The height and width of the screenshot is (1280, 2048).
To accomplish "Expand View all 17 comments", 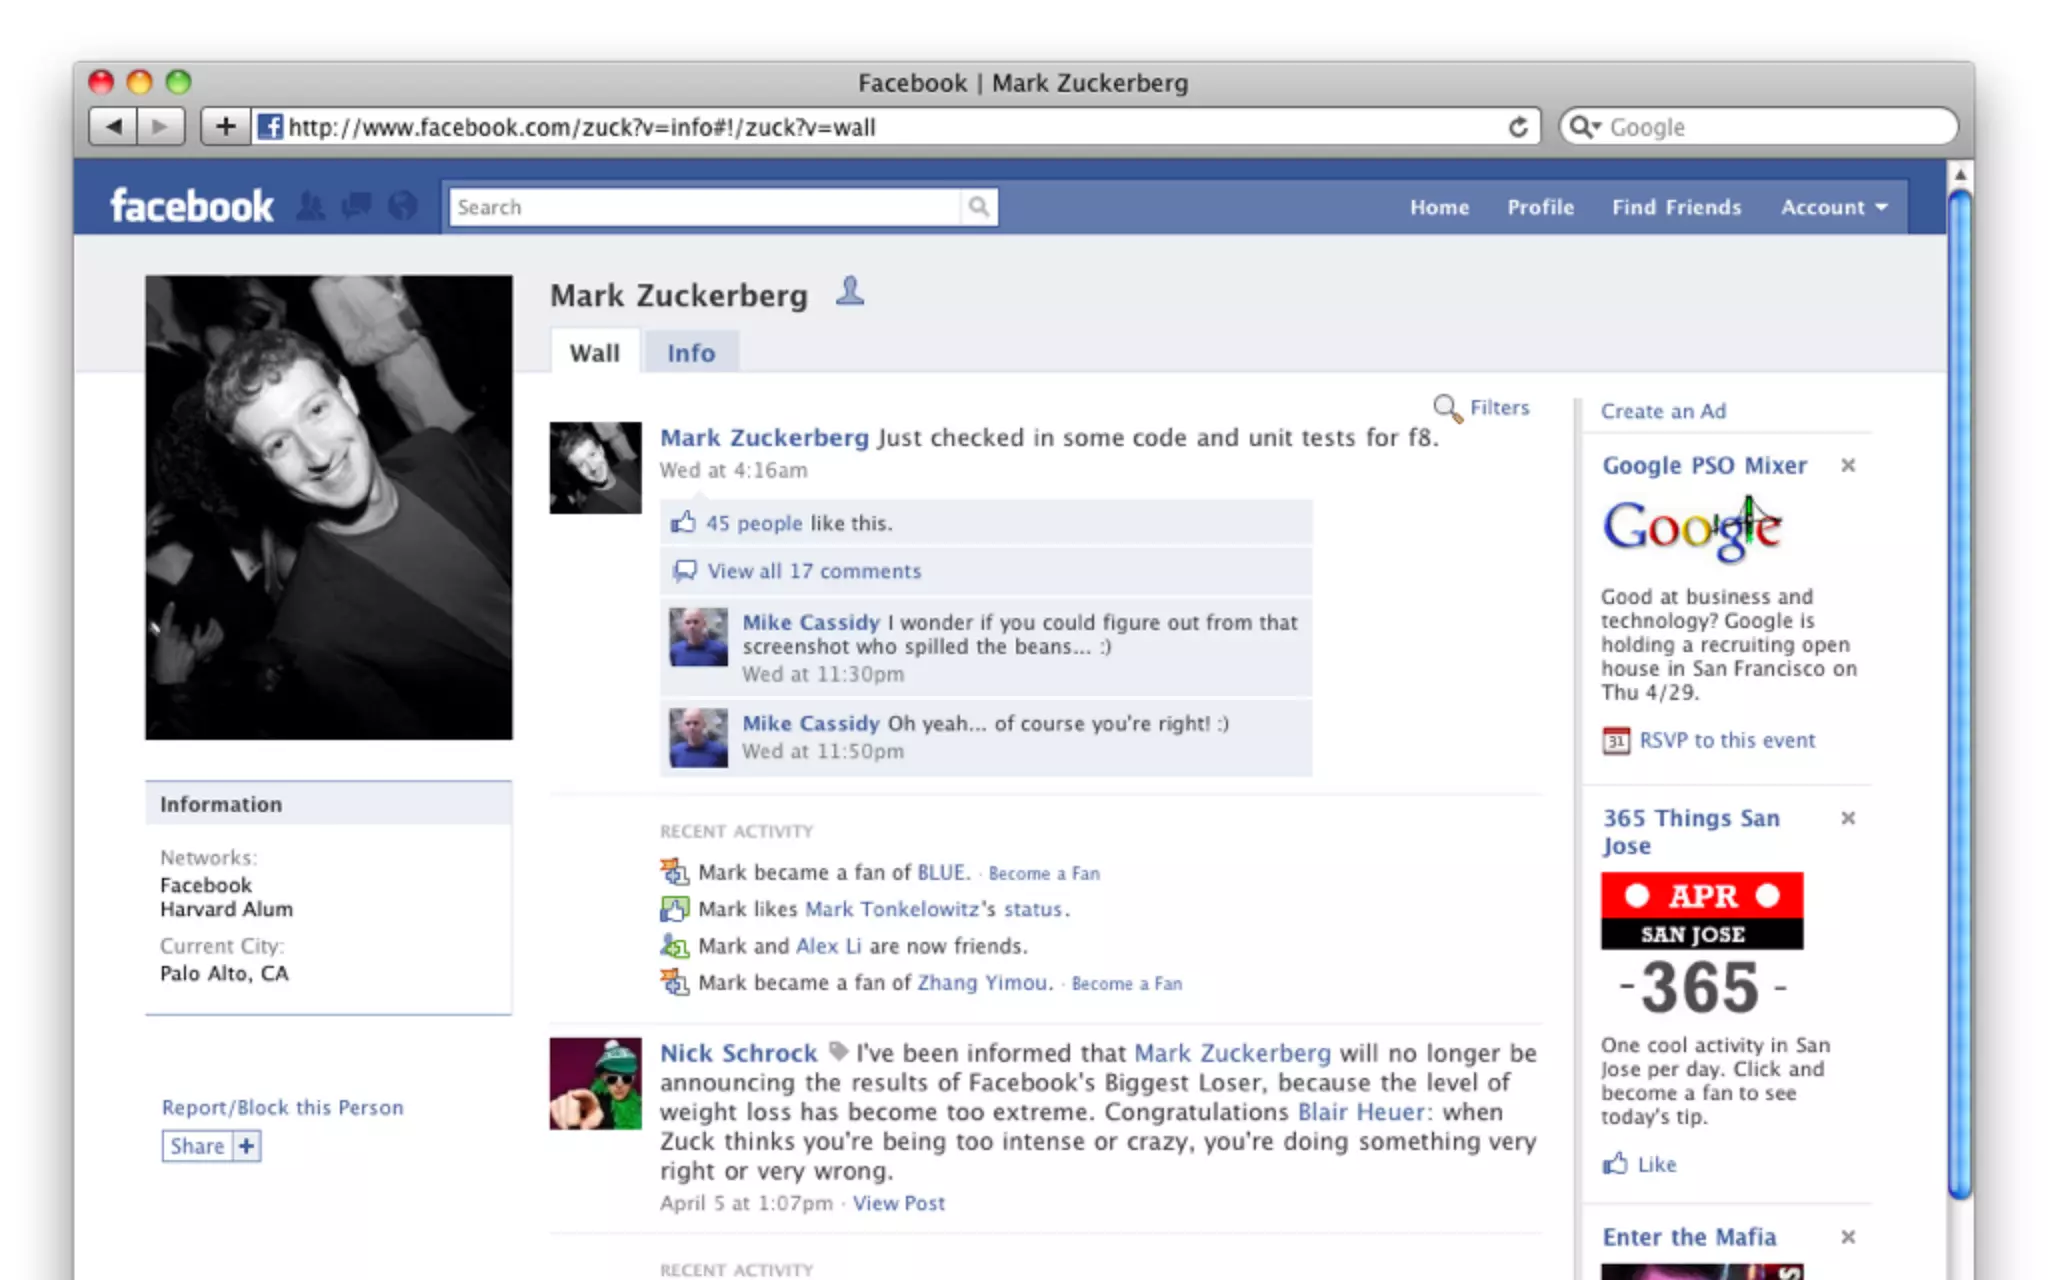I will (x=814, y=571).
